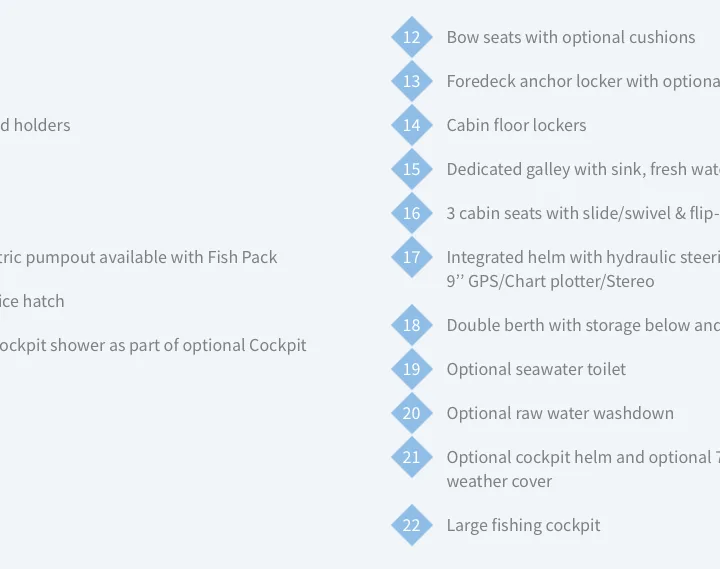720x569 pixels.
Task: Select the number 19 toilet marker
Action: [411, 369]
